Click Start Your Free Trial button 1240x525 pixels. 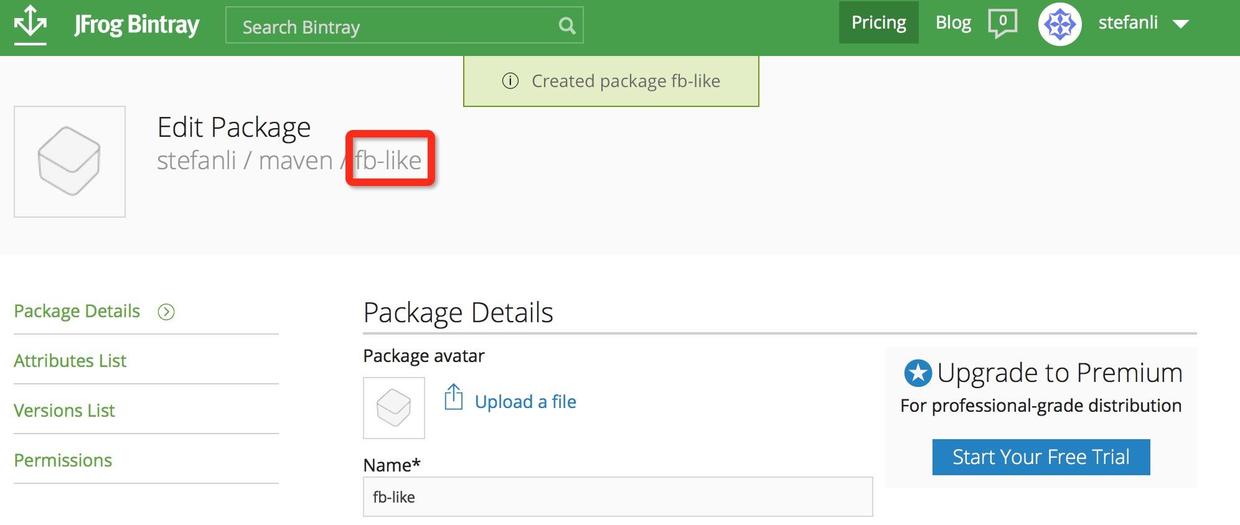[1041, 457]
